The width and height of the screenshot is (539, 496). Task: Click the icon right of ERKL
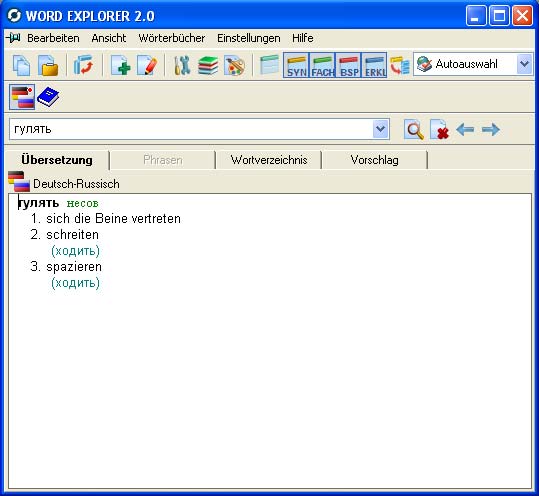click(400, 65)
